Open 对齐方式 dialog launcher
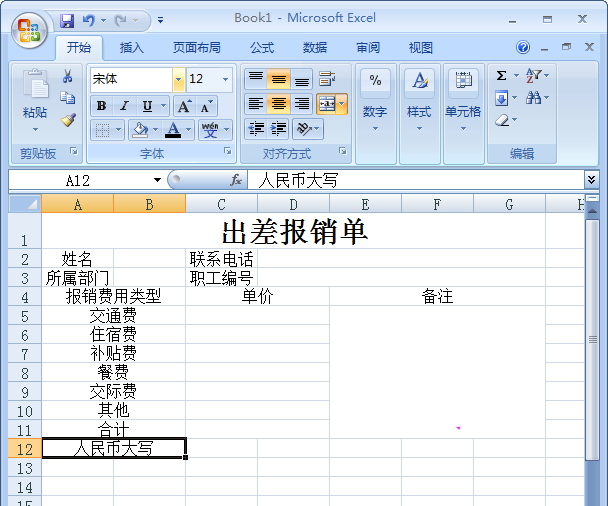The width and height of the screenshot is (608, 506). click(x=343, y=151)
